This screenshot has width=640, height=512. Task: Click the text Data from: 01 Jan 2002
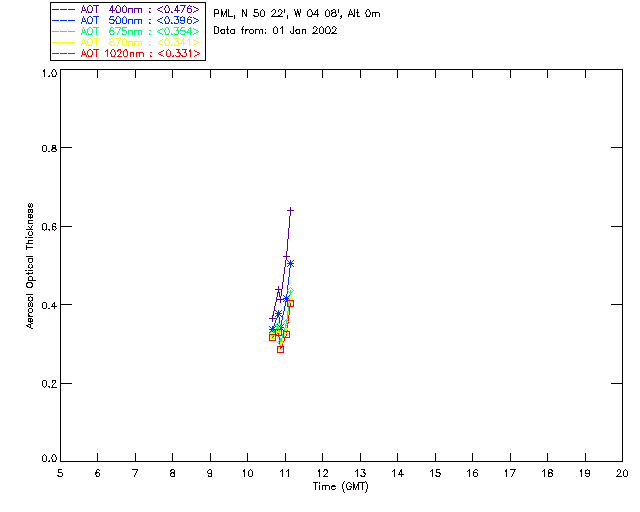click(275, 31)
